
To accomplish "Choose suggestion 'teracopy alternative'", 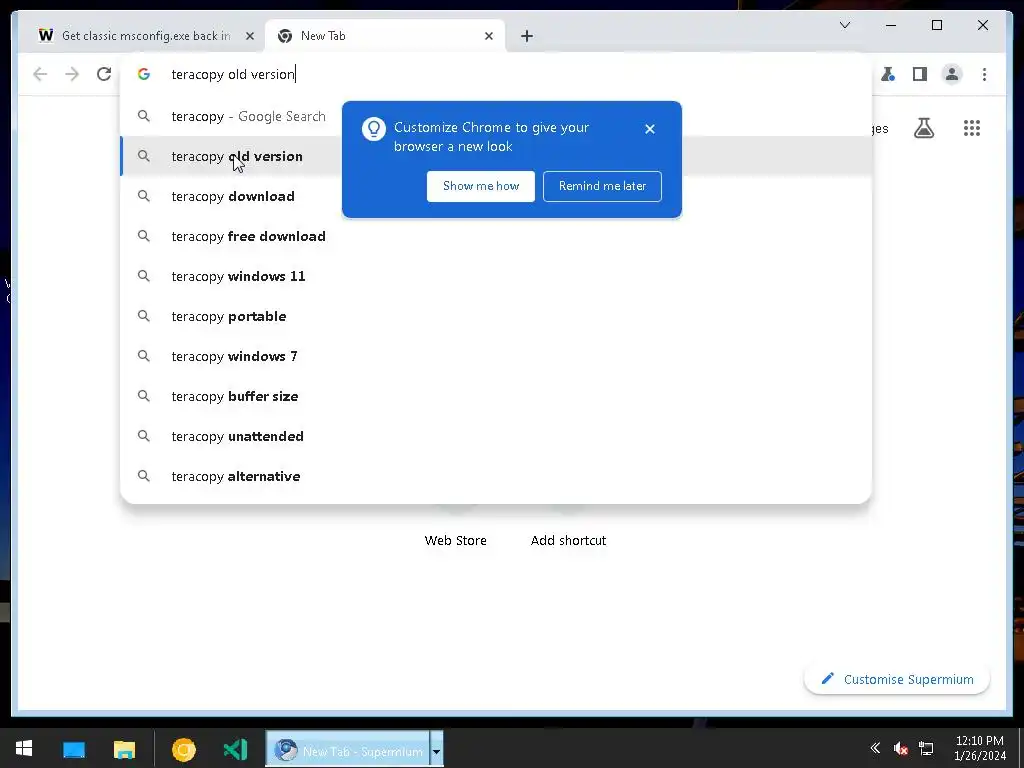I will pos(496,476).
